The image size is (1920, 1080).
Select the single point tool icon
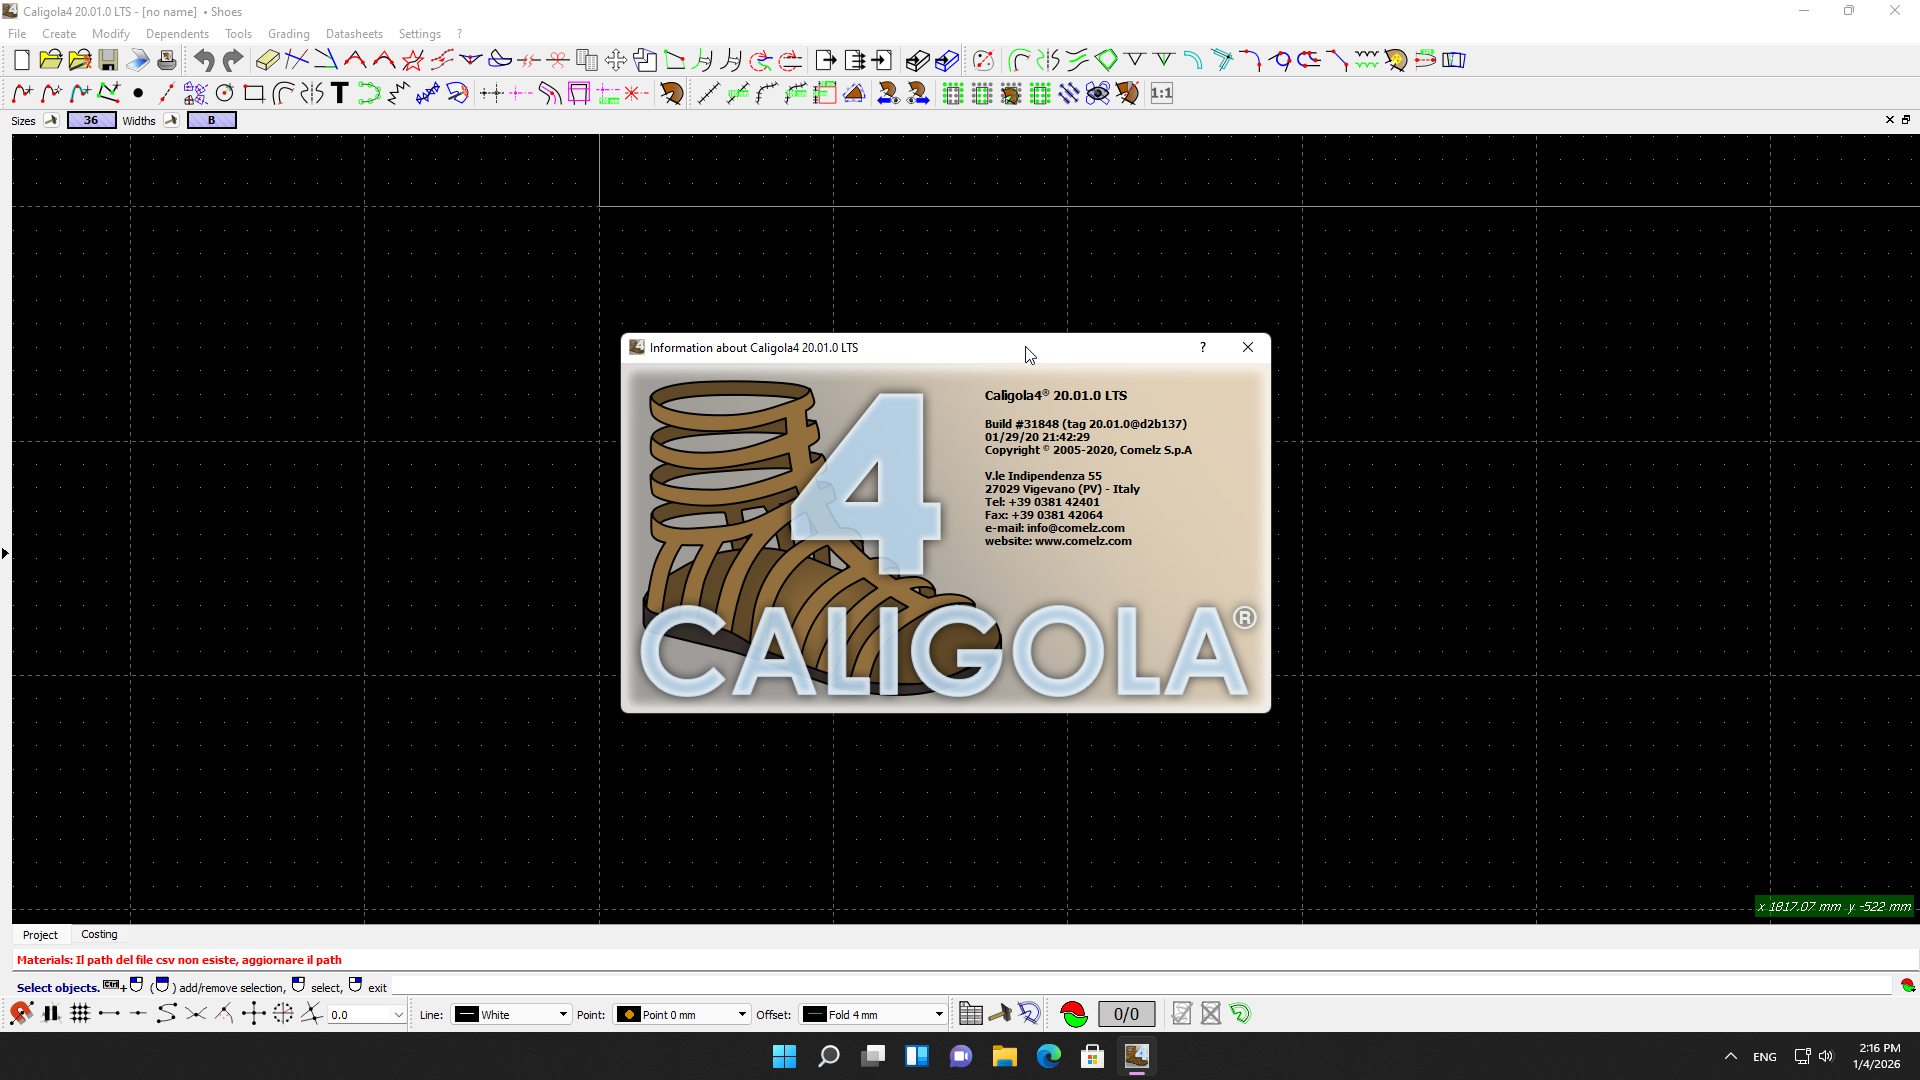[x=138, y=94]
